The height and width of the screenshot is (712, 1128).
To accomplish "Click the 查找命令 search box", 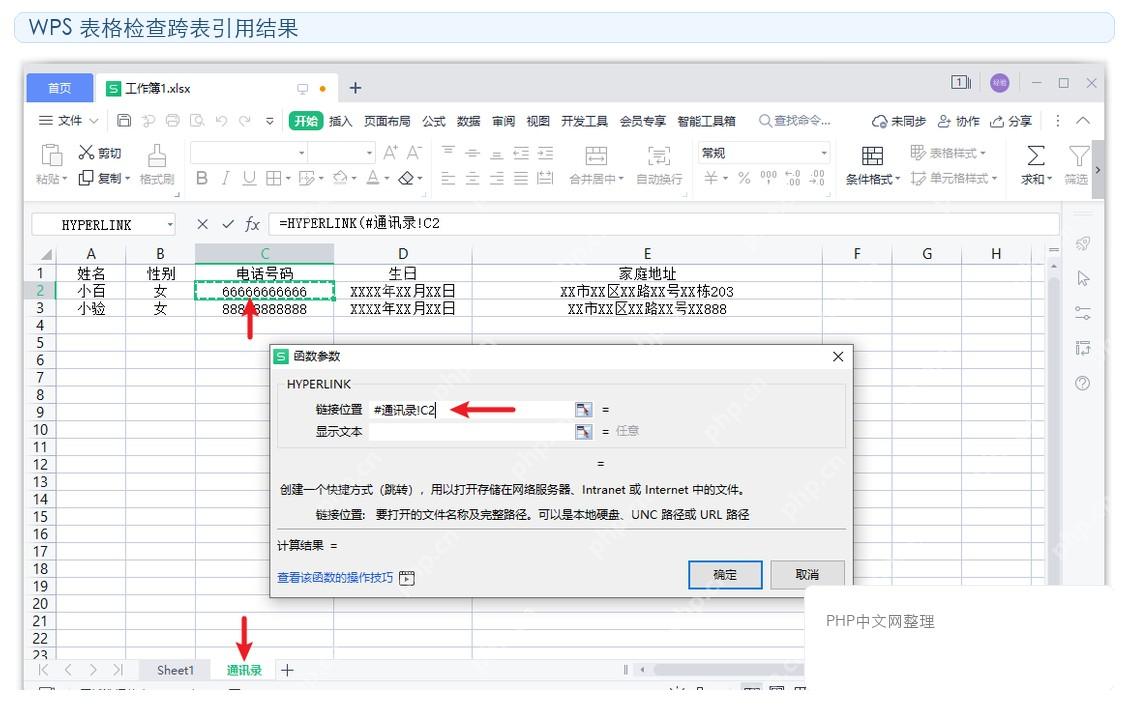I will 794,121.
